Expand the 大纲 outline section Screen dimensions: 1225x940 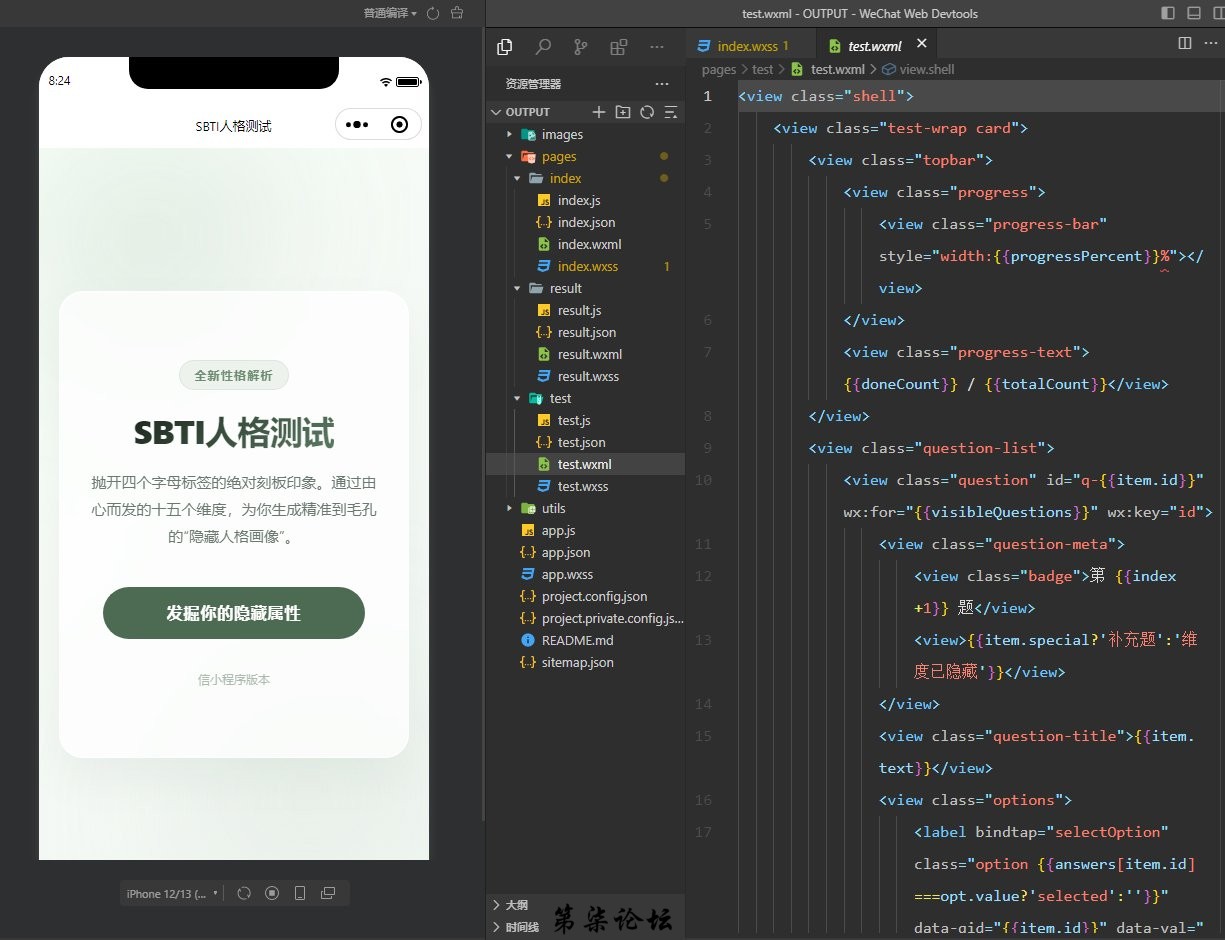coord(516,904)
